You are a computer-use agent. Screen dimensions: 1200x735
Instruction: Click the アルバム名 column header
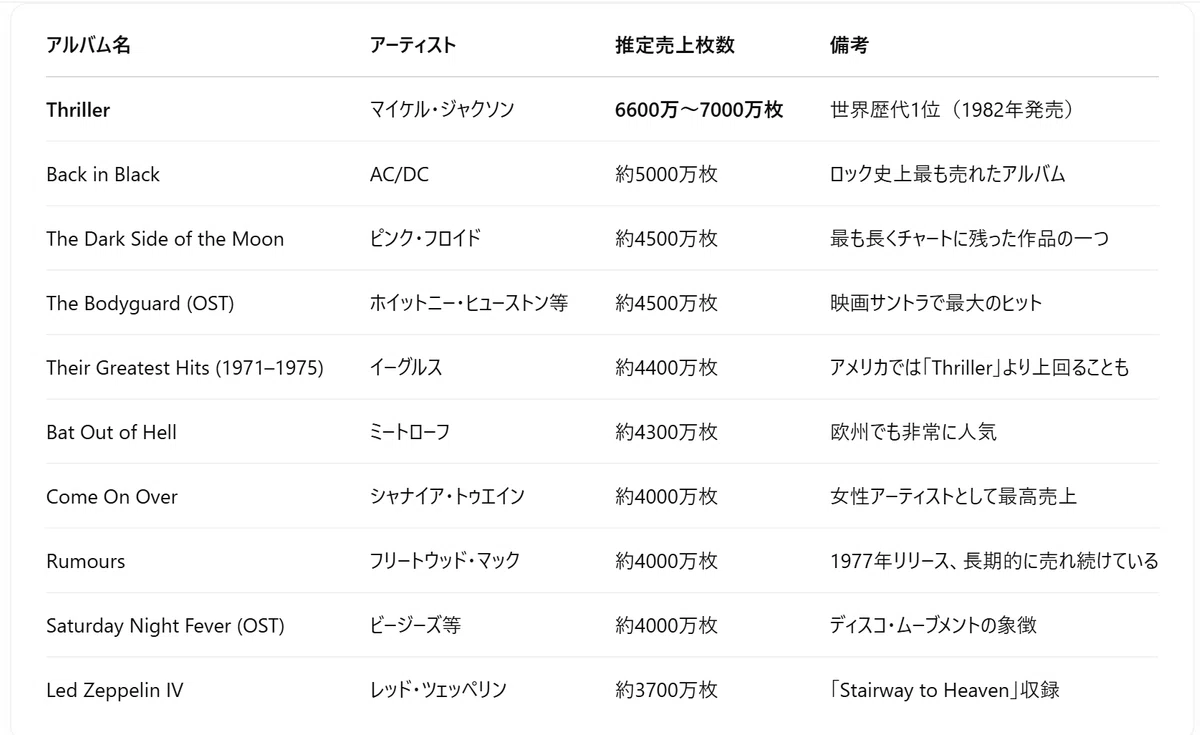(x=88, y=45)
